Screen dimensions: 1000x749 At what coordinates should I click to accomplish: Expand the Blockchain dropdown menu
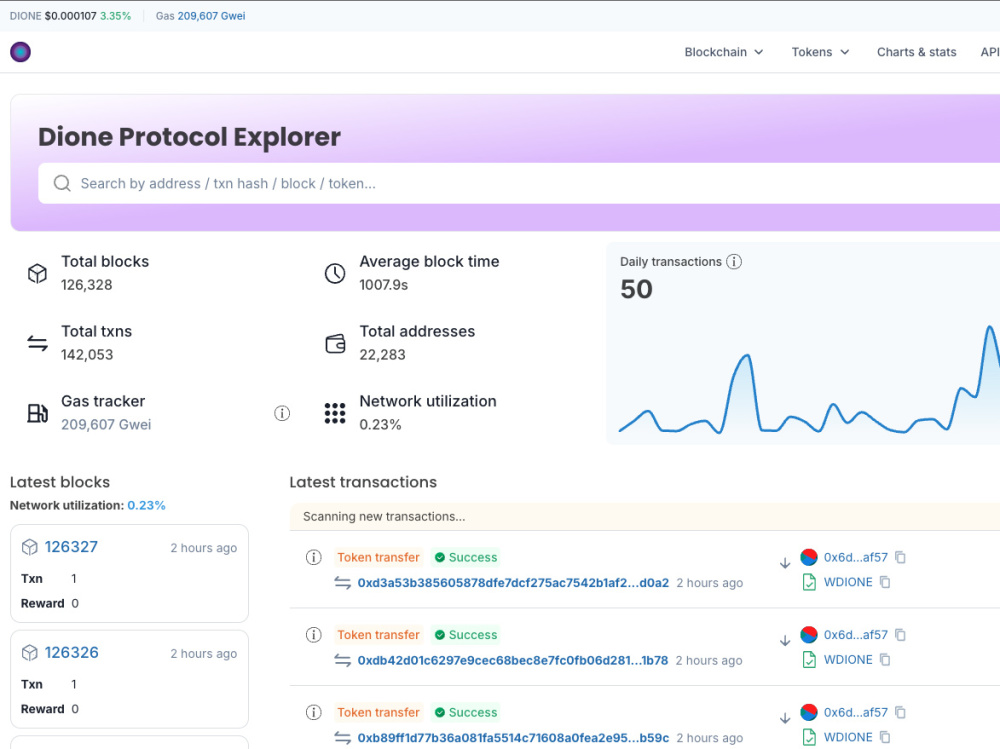724,52
